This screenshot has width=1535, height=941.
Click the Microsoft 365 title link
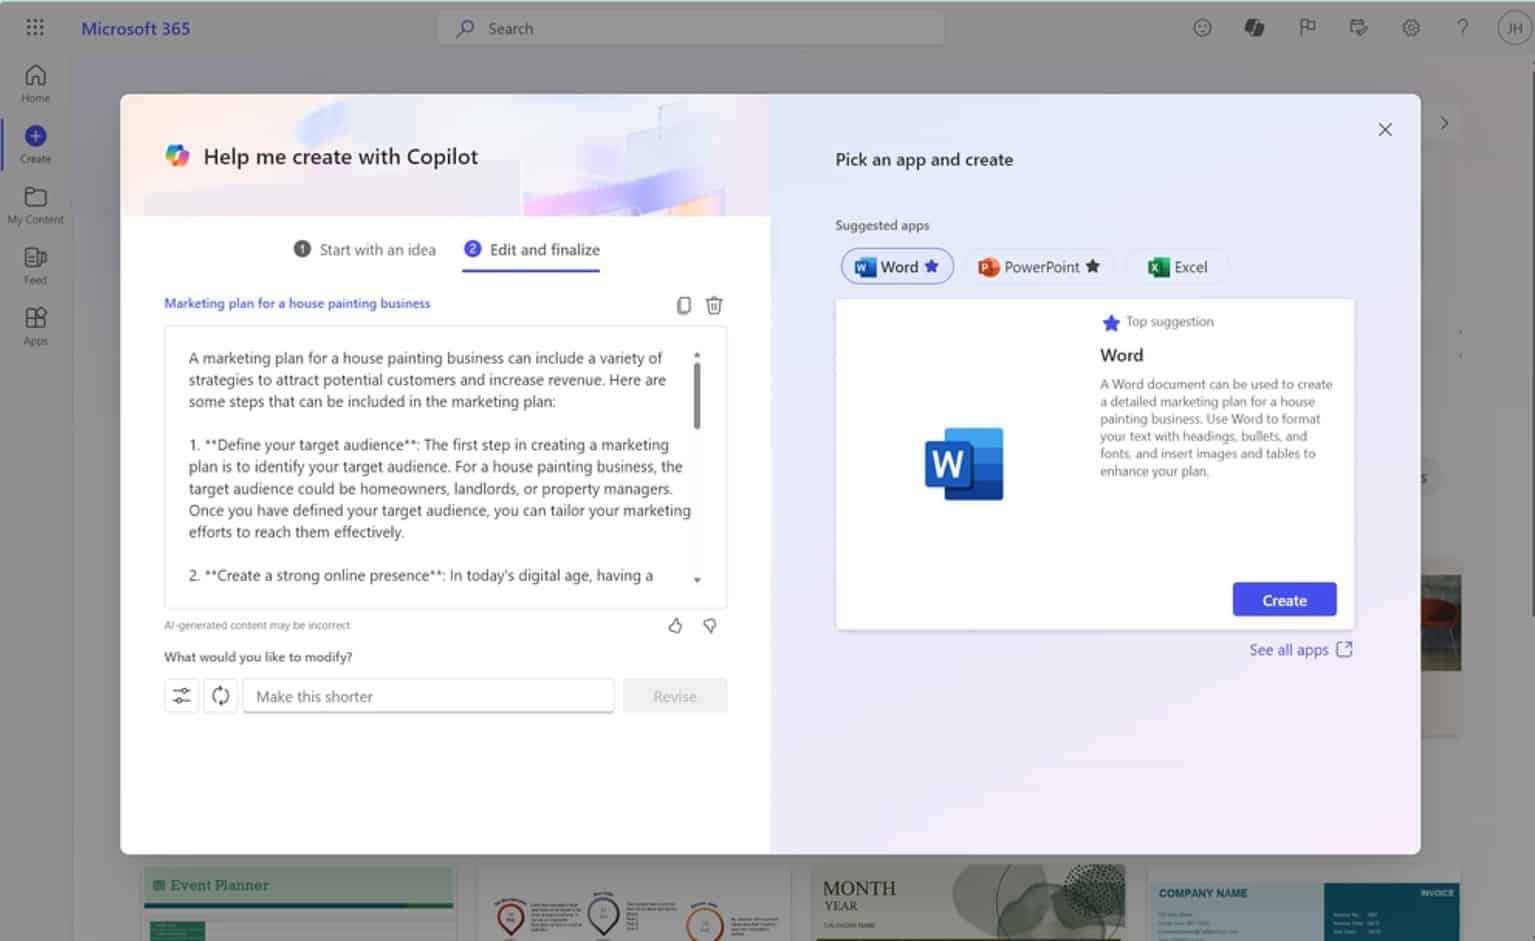click(136, 28)
